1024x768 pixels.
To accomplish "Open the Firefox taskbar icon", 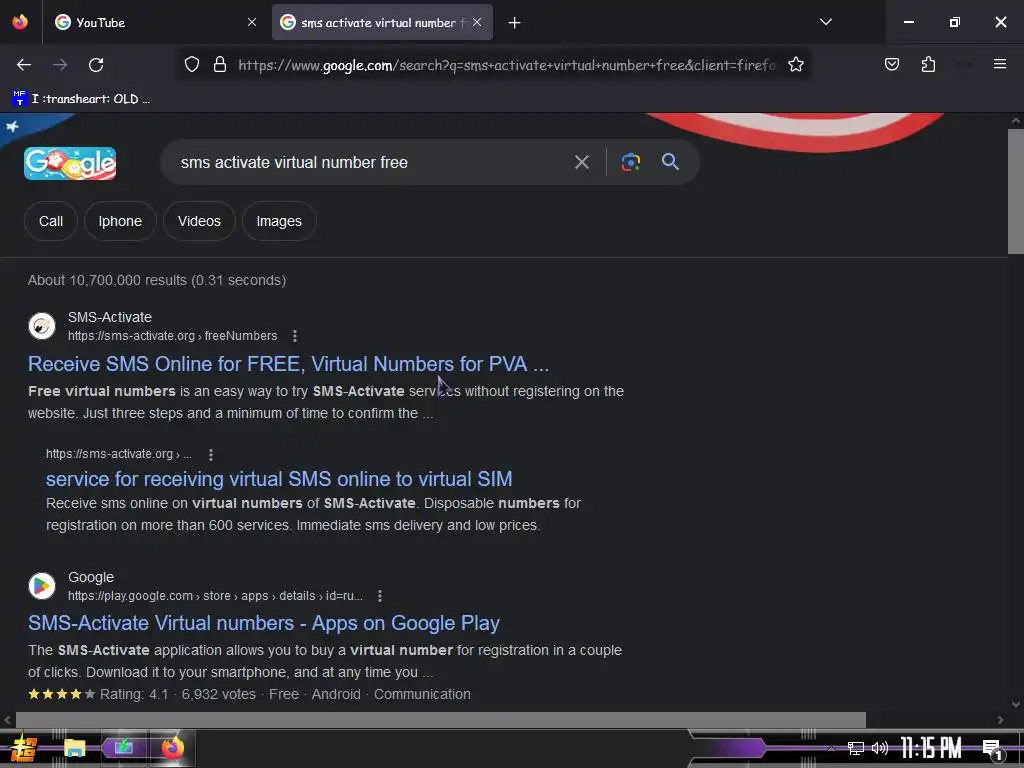I will 172,748.
